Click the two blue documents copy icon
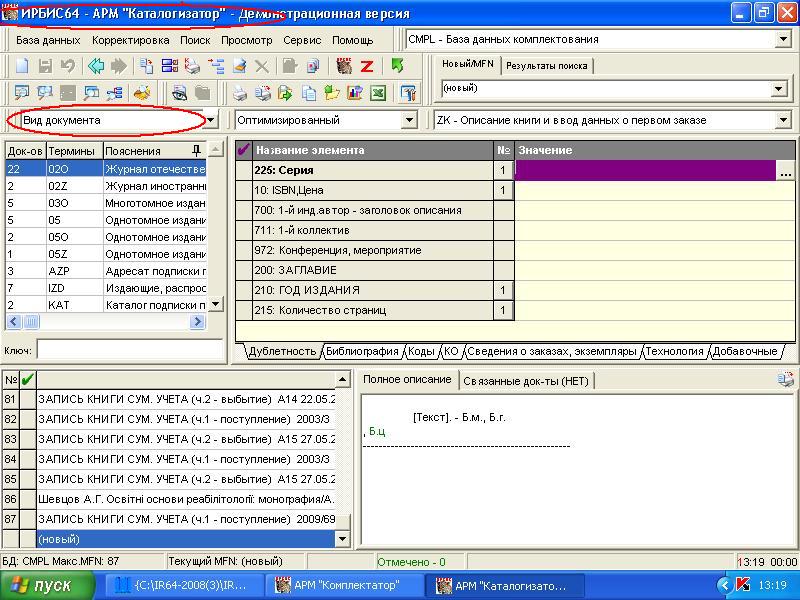 [309, 93]
